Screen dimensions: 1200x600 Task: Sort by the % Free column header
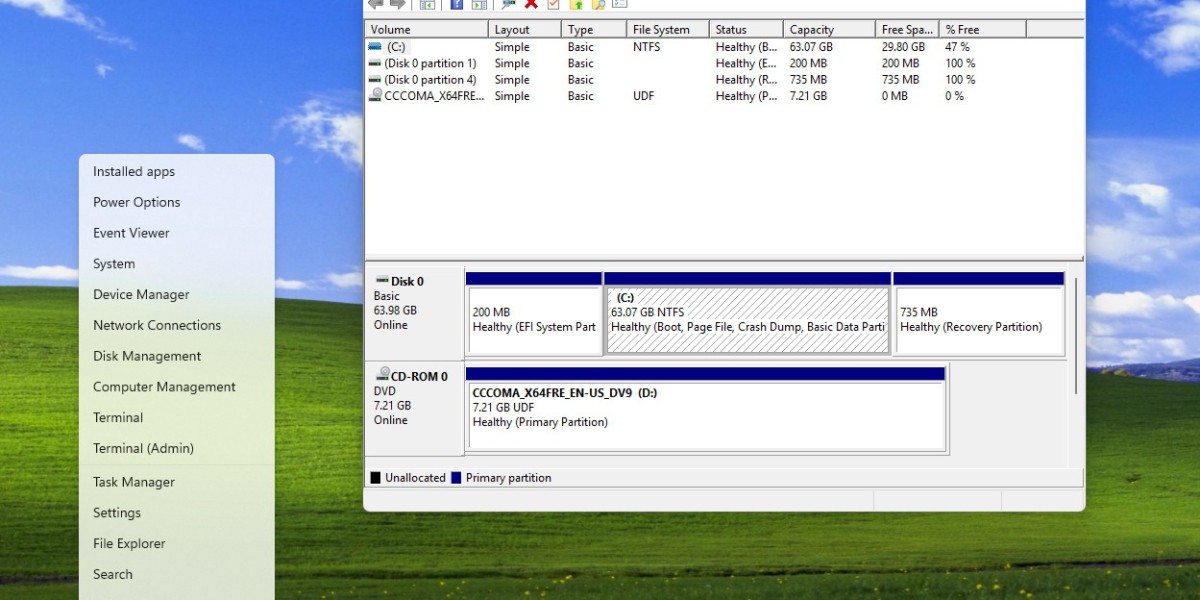[983, 30]
